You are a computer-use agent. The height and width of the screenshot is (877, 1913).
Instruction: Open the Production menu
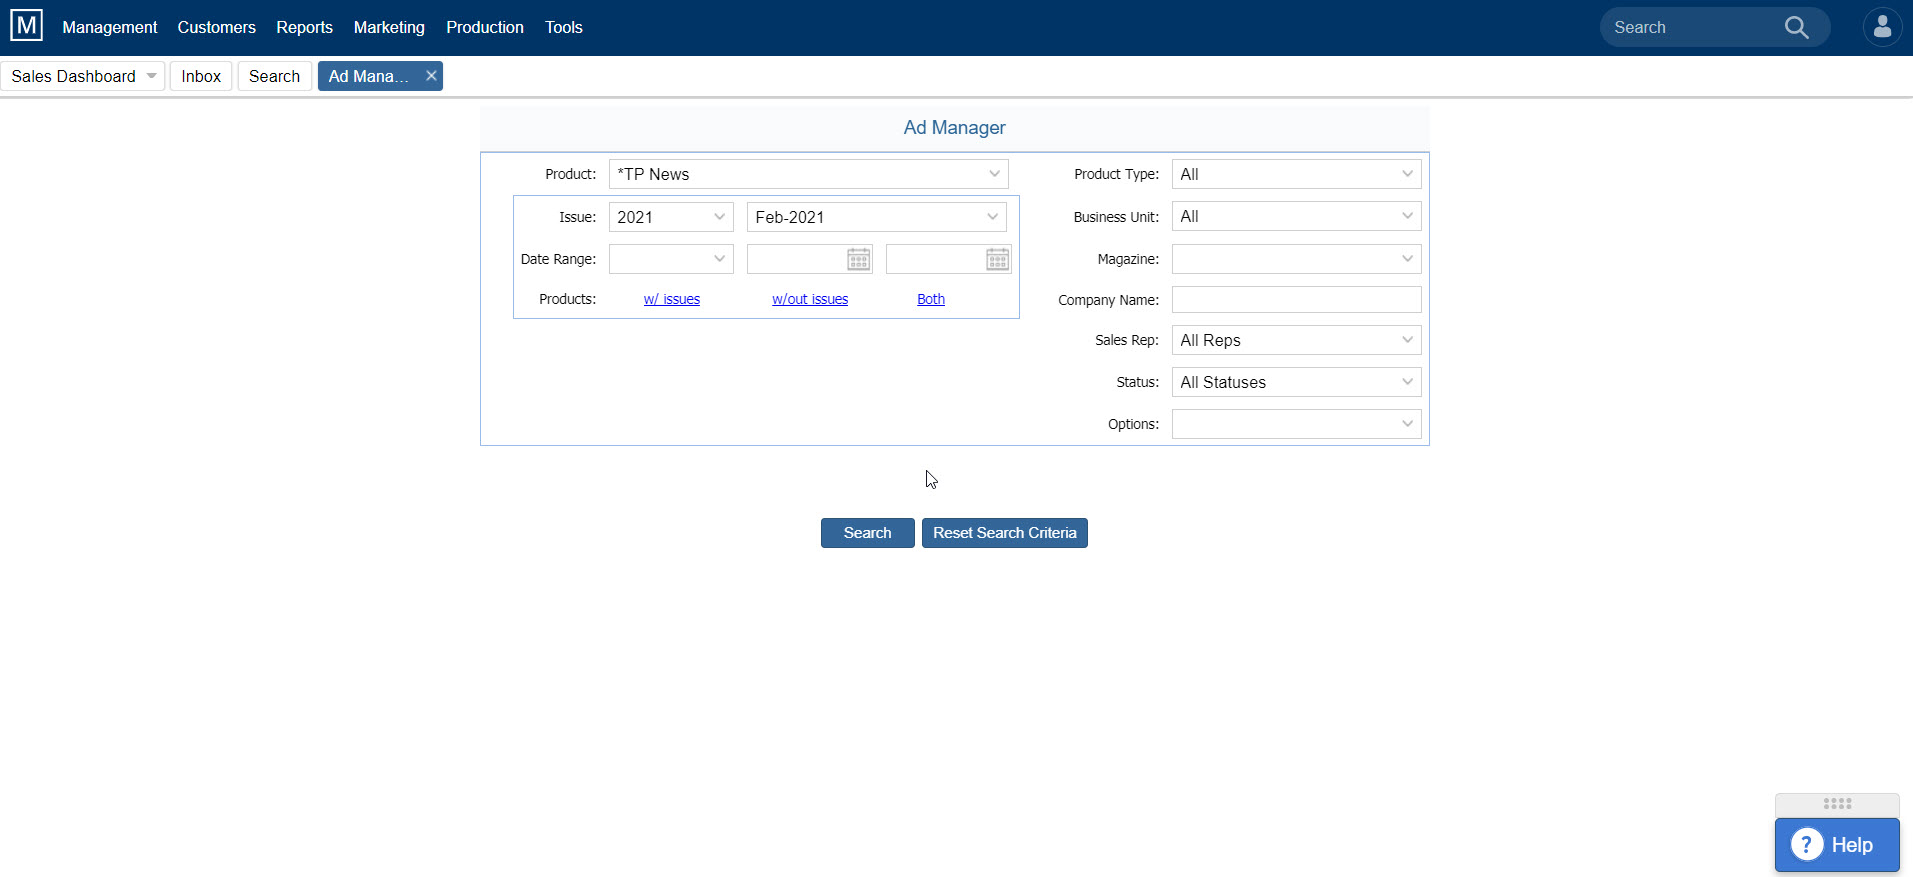[485, 27]
